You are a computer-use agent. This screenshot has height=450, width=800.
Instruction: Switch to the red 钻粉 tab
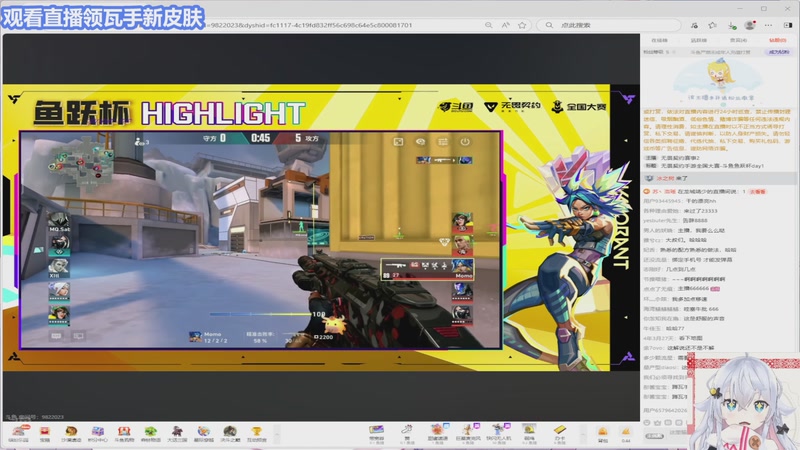click(x=778, y=40)
